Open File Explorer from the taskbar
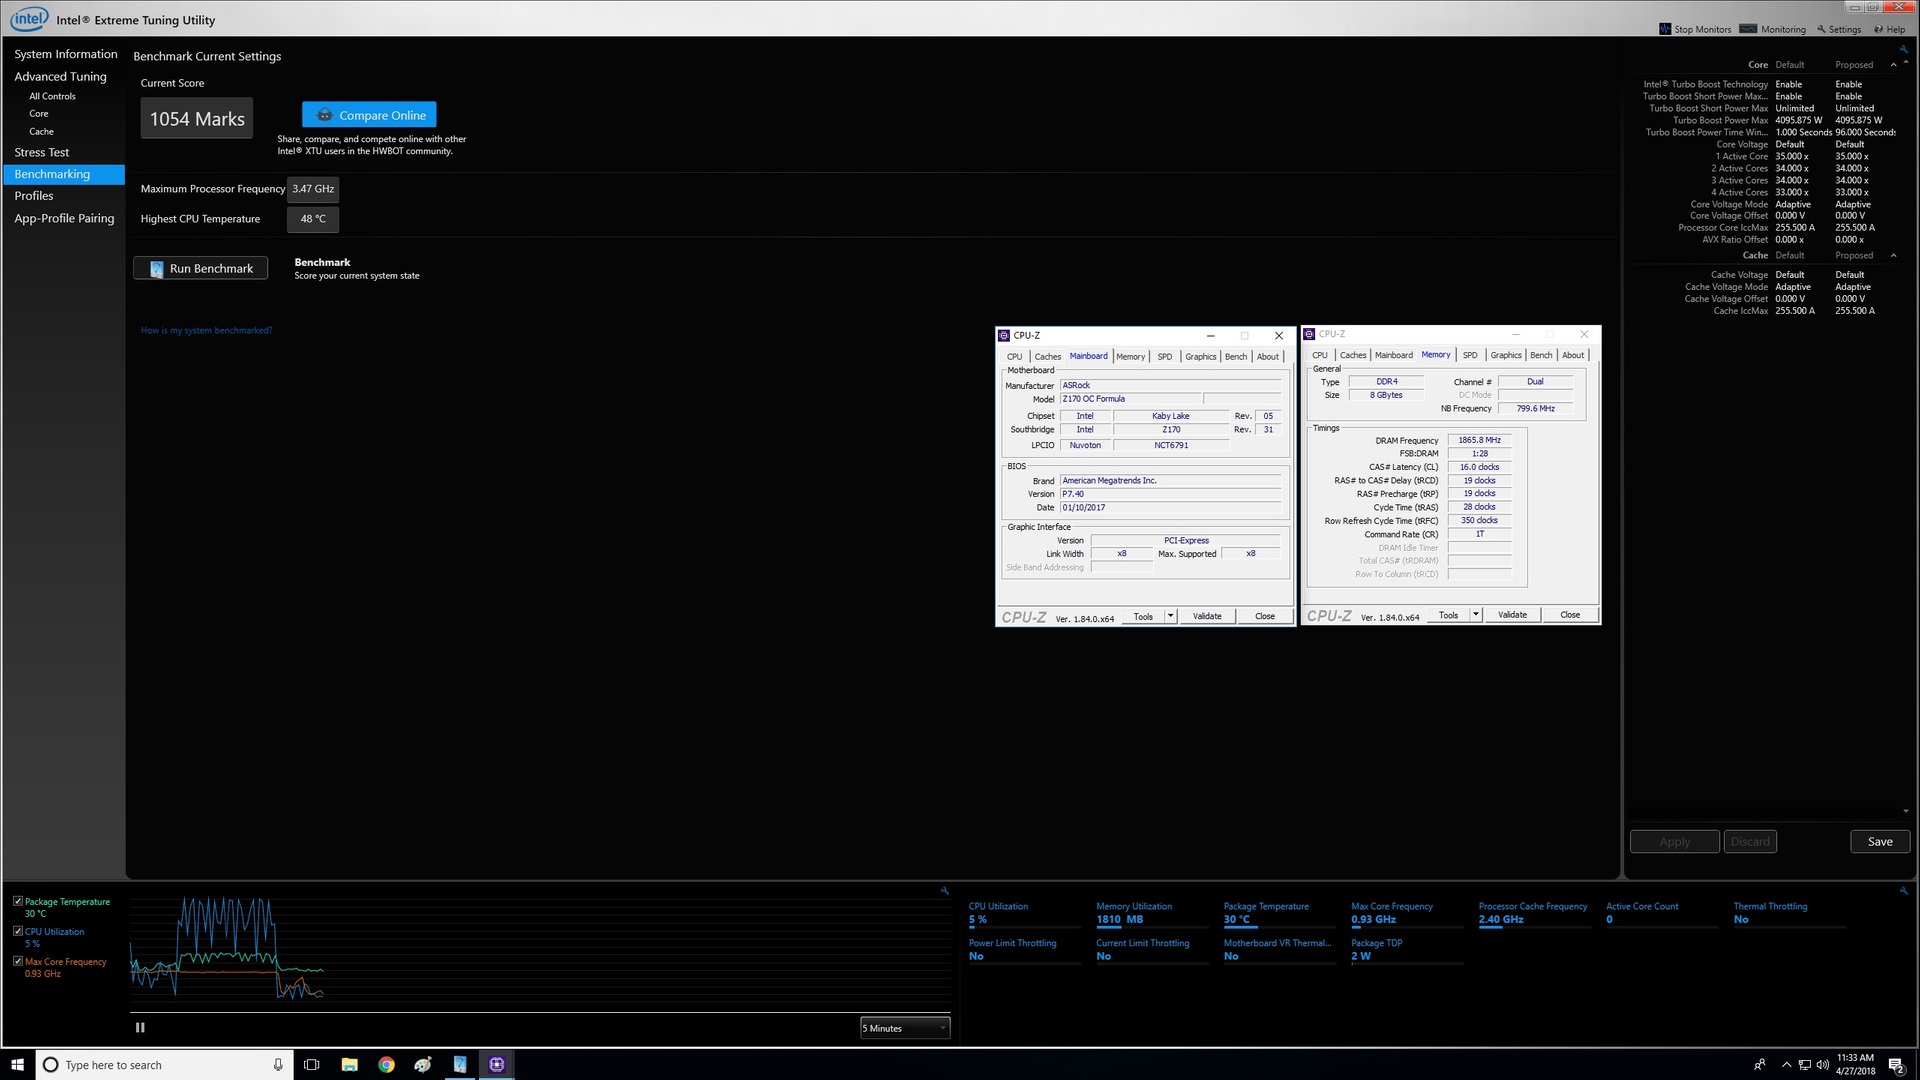The width and height of the screenshot is (1920, 1080). [349, 1065]
